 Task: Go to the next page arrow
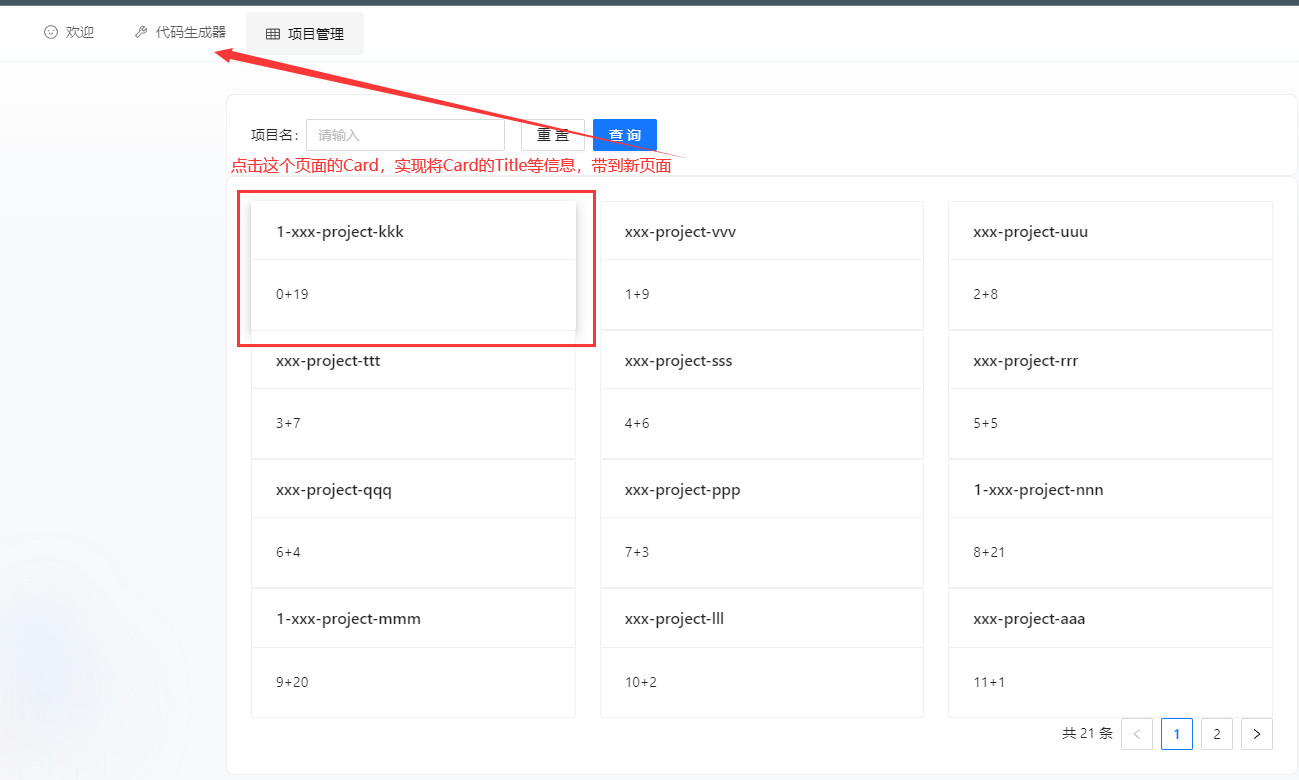pyautogui.click(x=1257, y=734)
